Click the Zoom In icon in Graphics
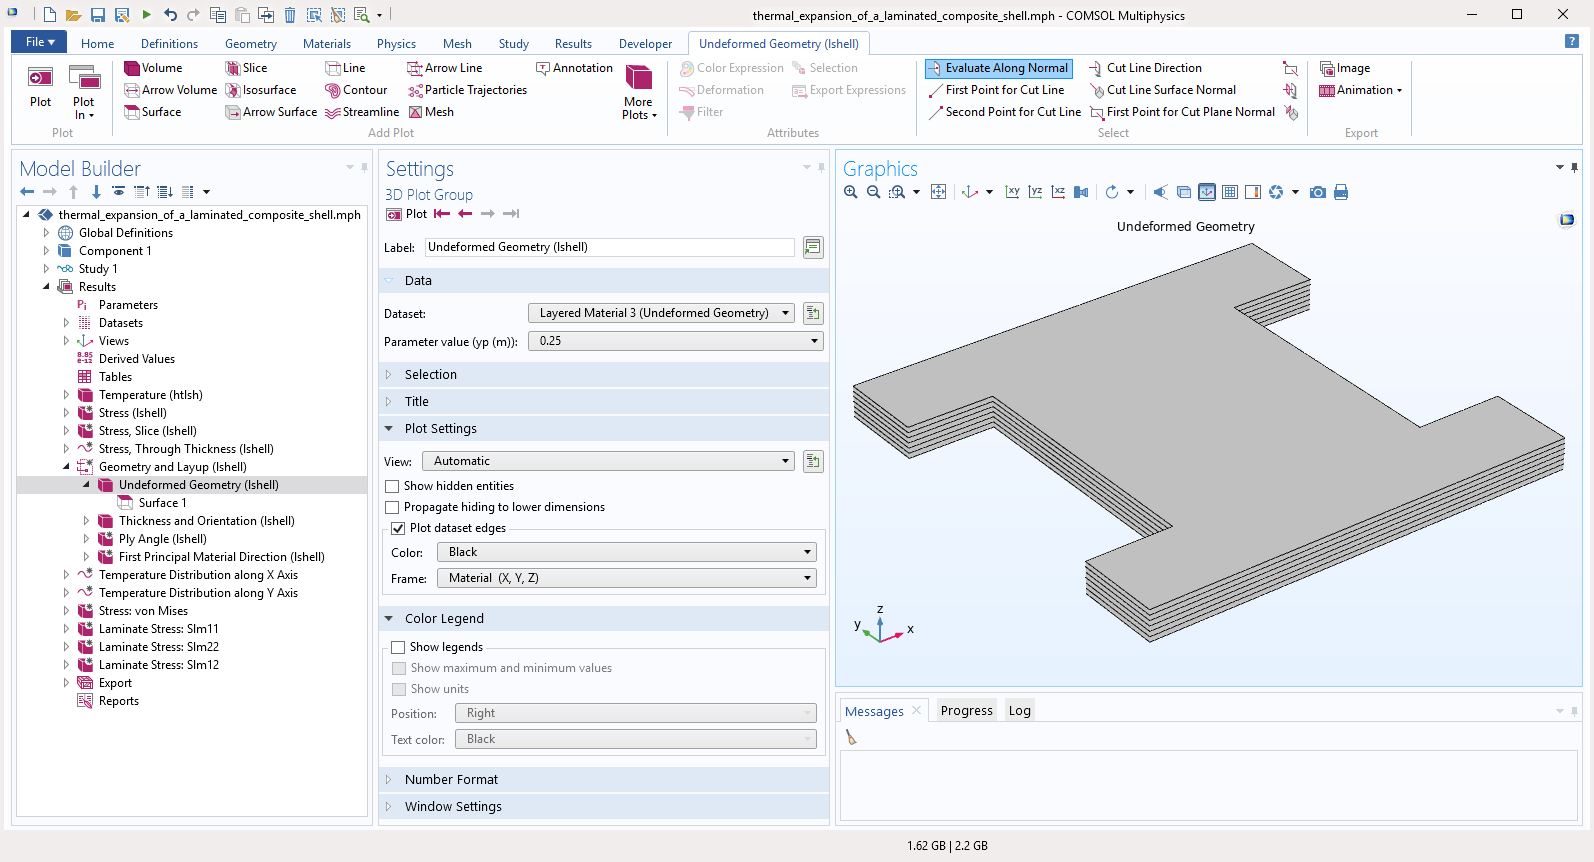1594x862 pixels. pos(851,192)
